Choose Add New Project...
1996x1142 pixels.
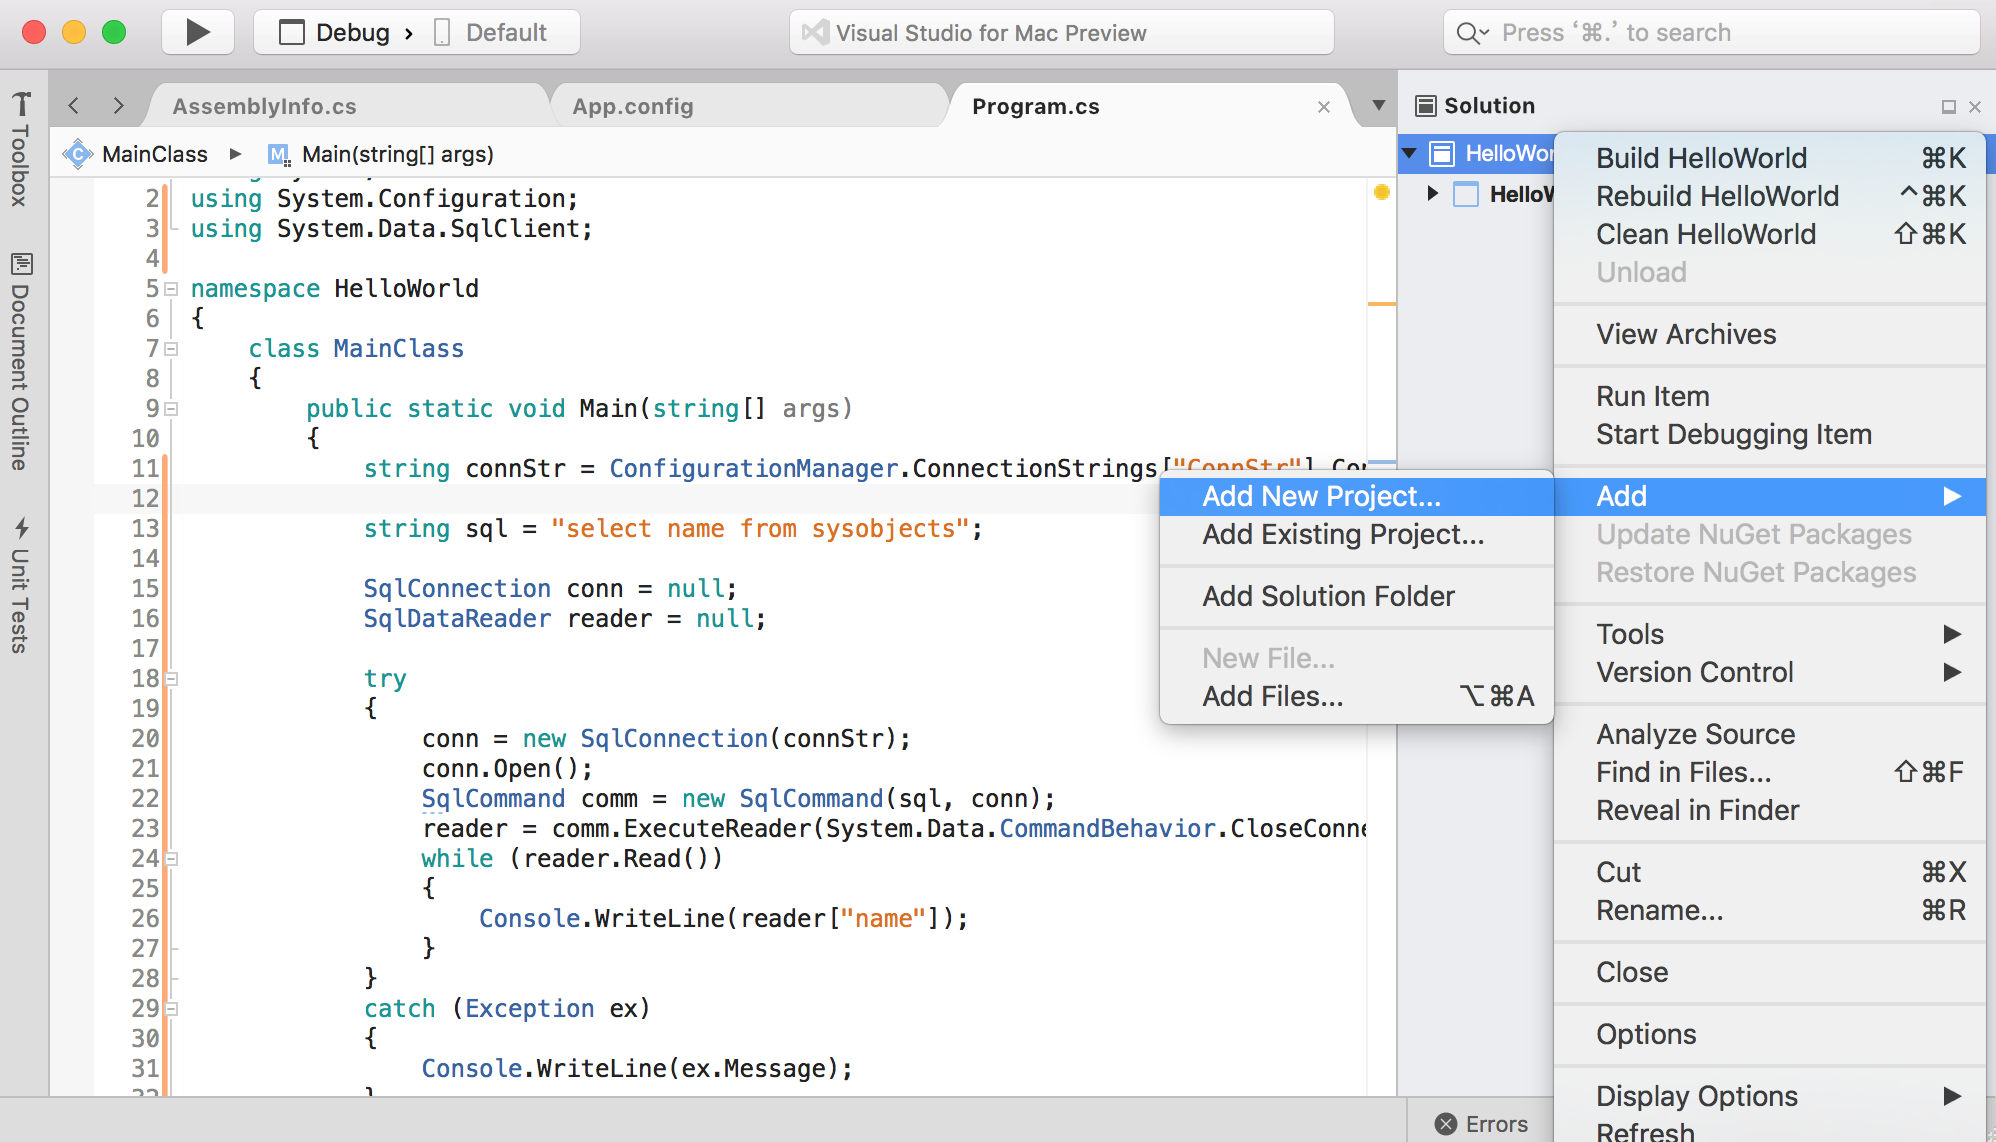point(1357,497)
